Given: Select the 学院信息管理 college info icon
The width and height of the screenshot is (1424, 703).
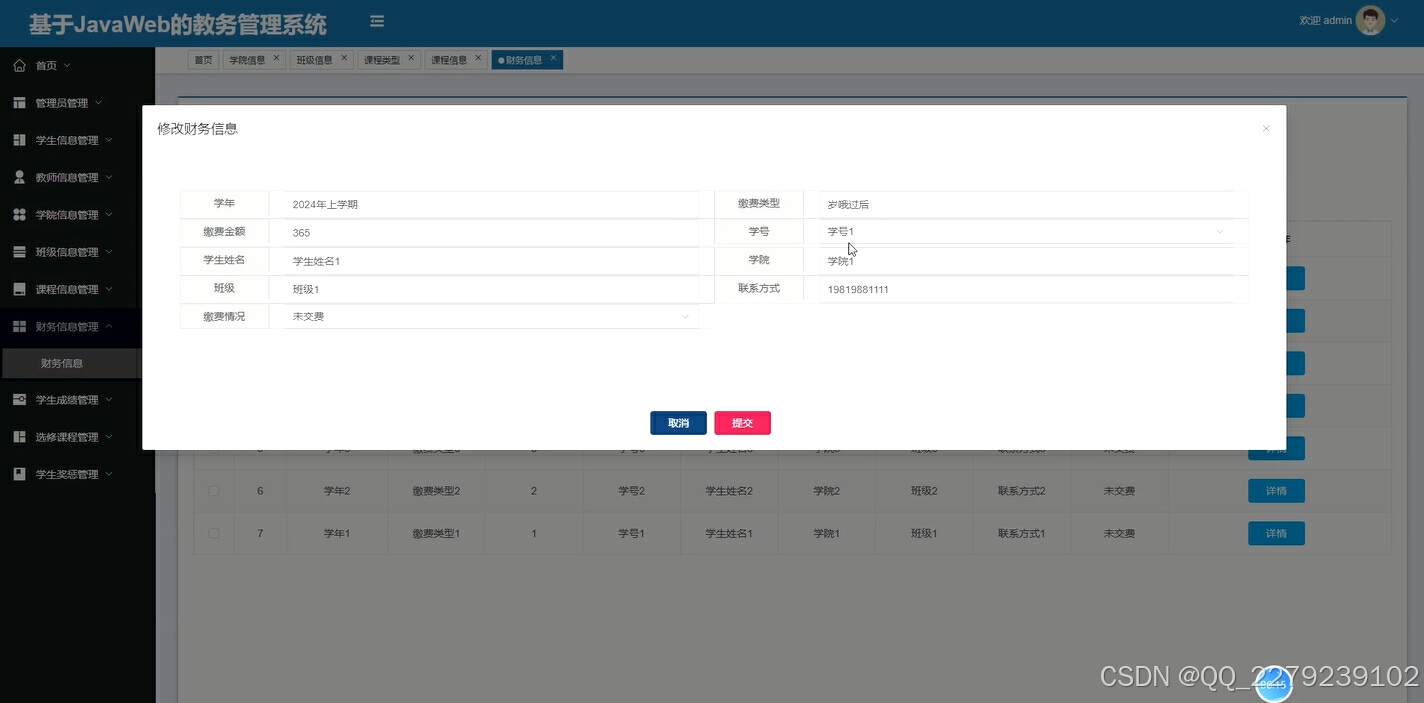Looking at the screenshot, I should click(19, 214).
